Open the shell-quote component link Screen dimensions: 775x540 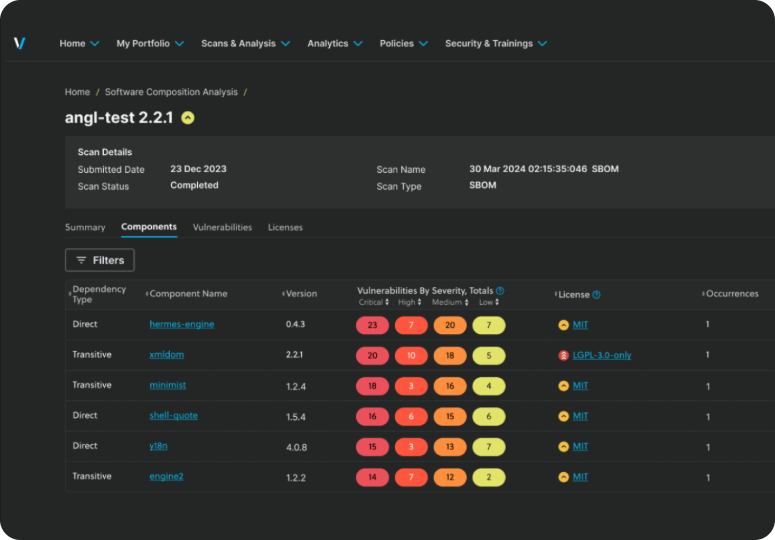tap(173, 415)
